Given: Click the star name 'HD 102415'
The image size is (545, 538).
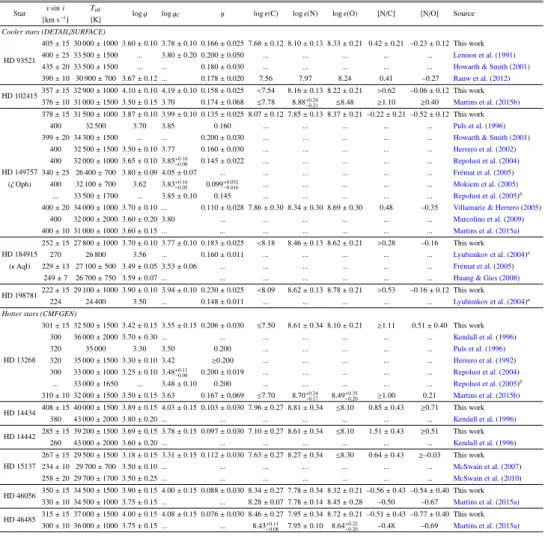Looking at the screenshot, I should pyautogui.click(x=19, y=96).
